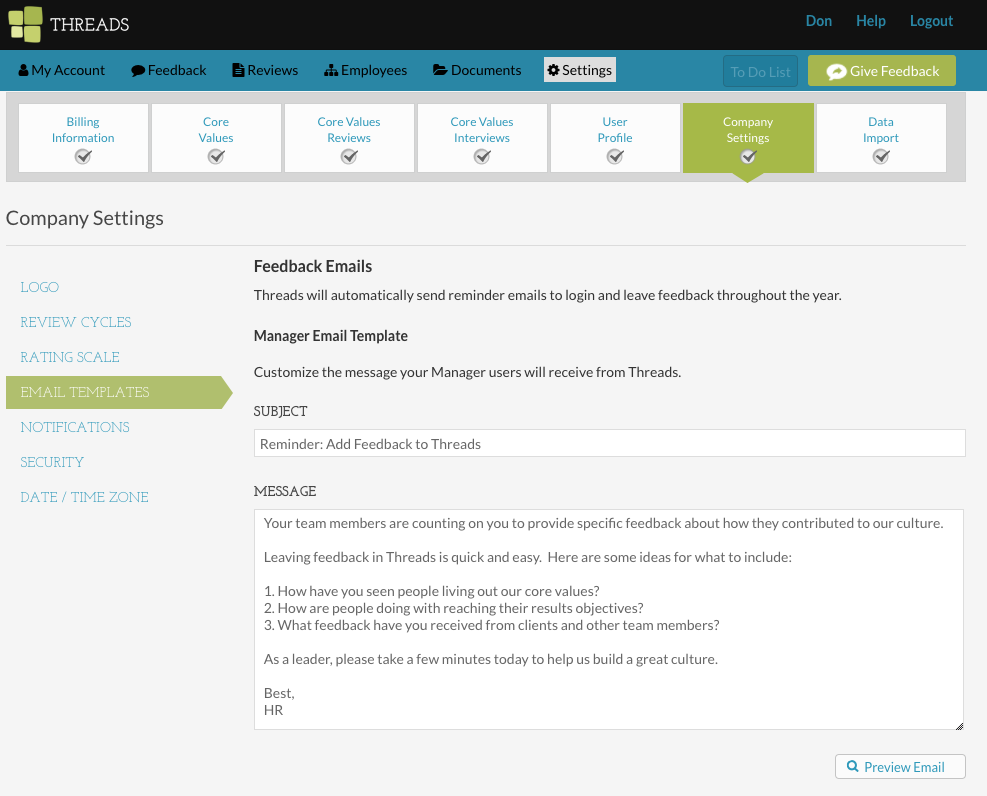Click the Core Values Interviews checkmark icon
This screenshot has height=796, width=987.
[482, 157]
